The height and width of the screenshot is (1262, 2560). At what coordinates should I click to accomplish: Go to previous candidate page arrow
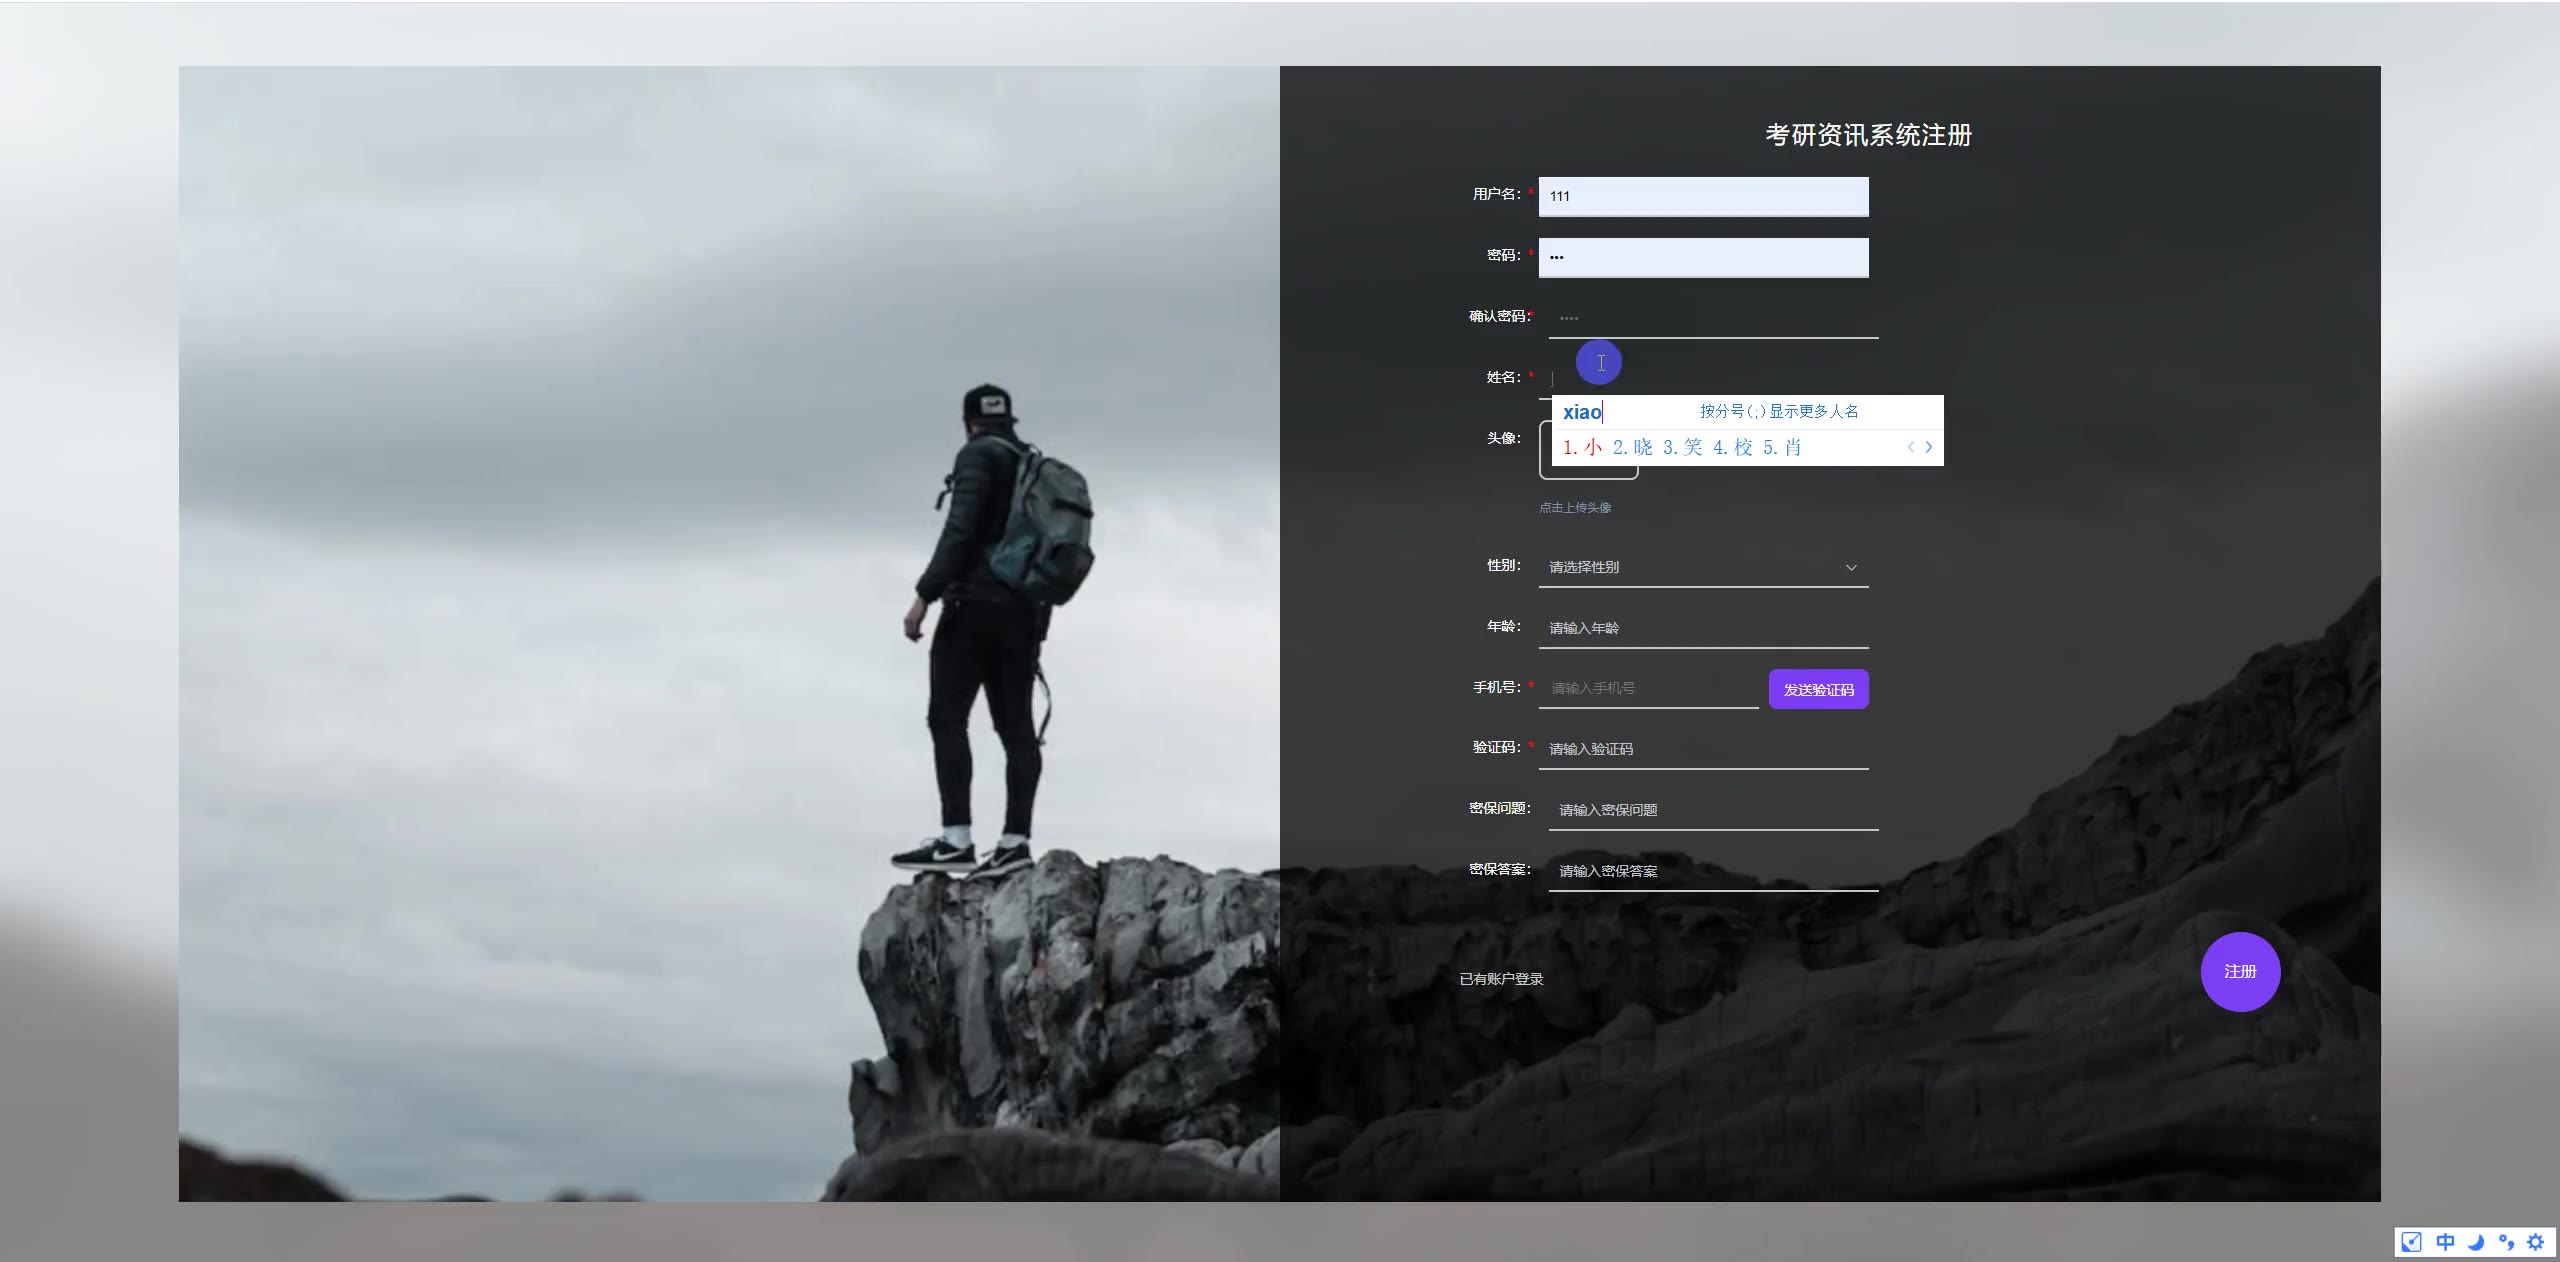click(x=1910, y=447)
